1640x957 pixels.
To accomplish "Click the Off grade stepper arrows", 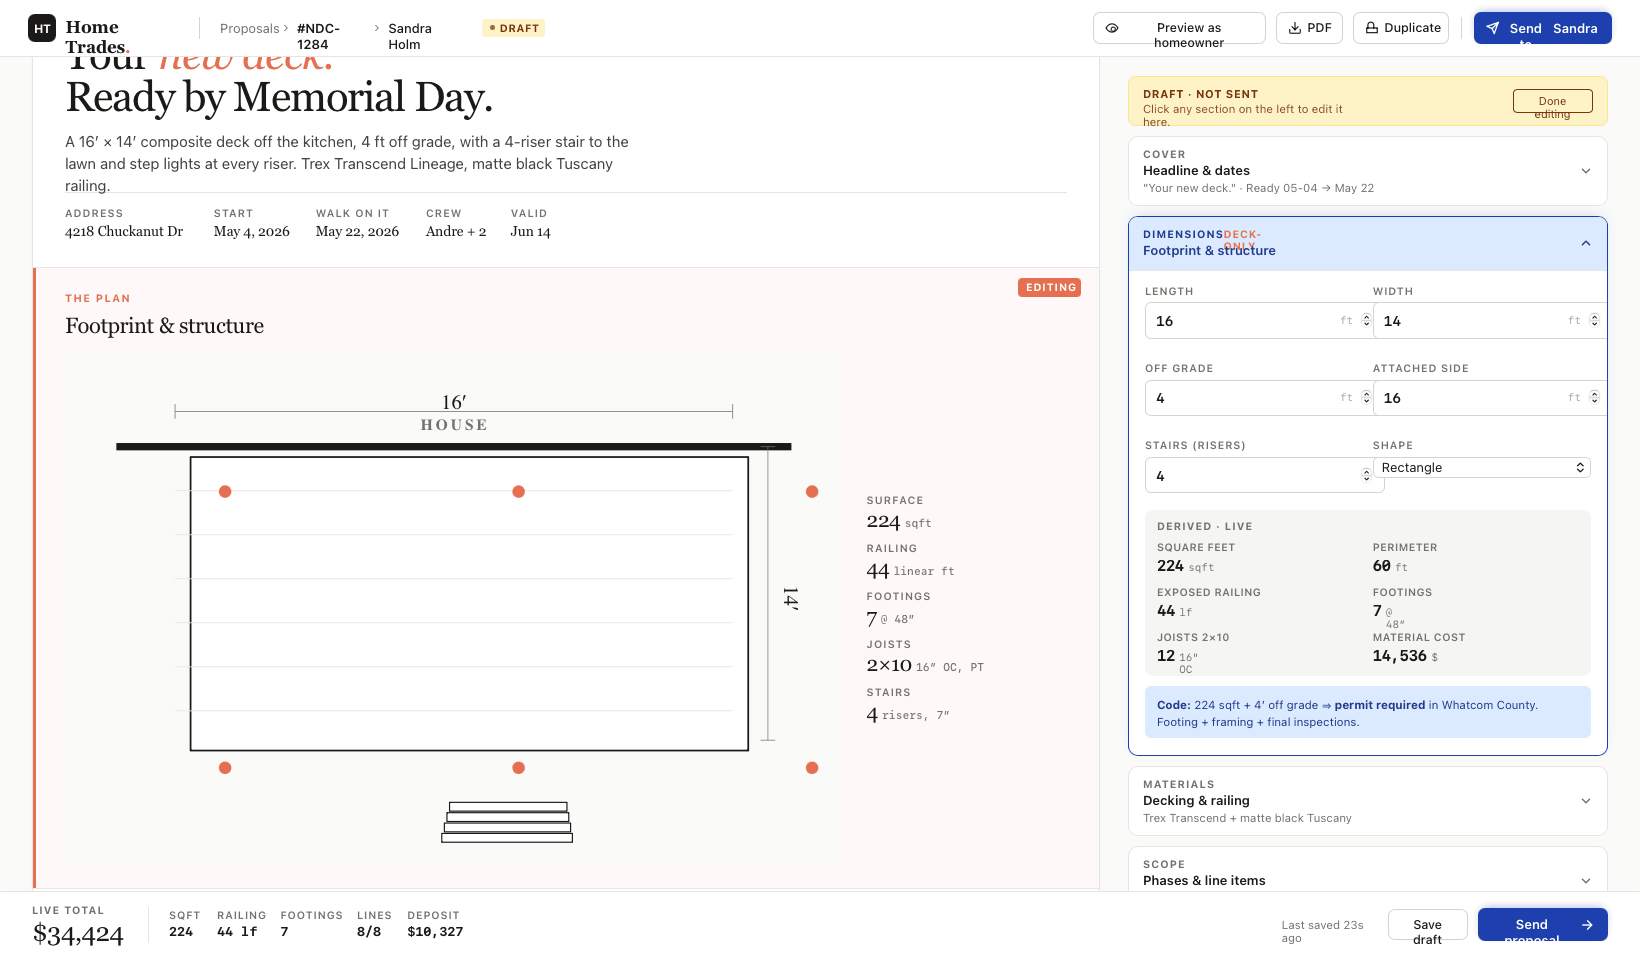I will (x=1366, y=397).
